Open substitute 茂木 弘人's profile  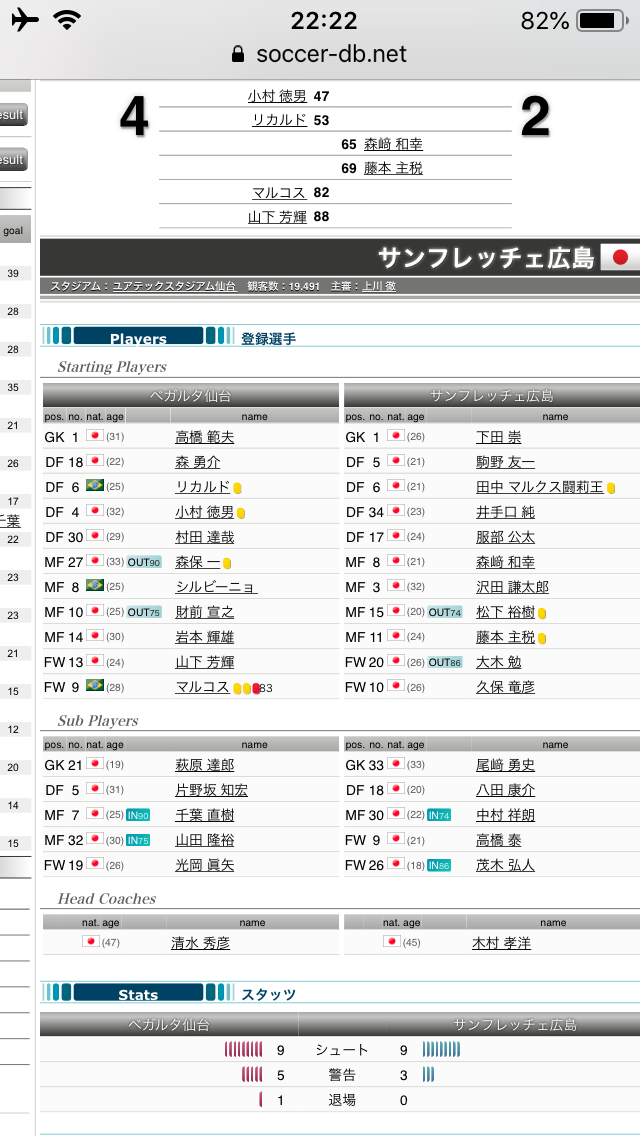point(505,865)
